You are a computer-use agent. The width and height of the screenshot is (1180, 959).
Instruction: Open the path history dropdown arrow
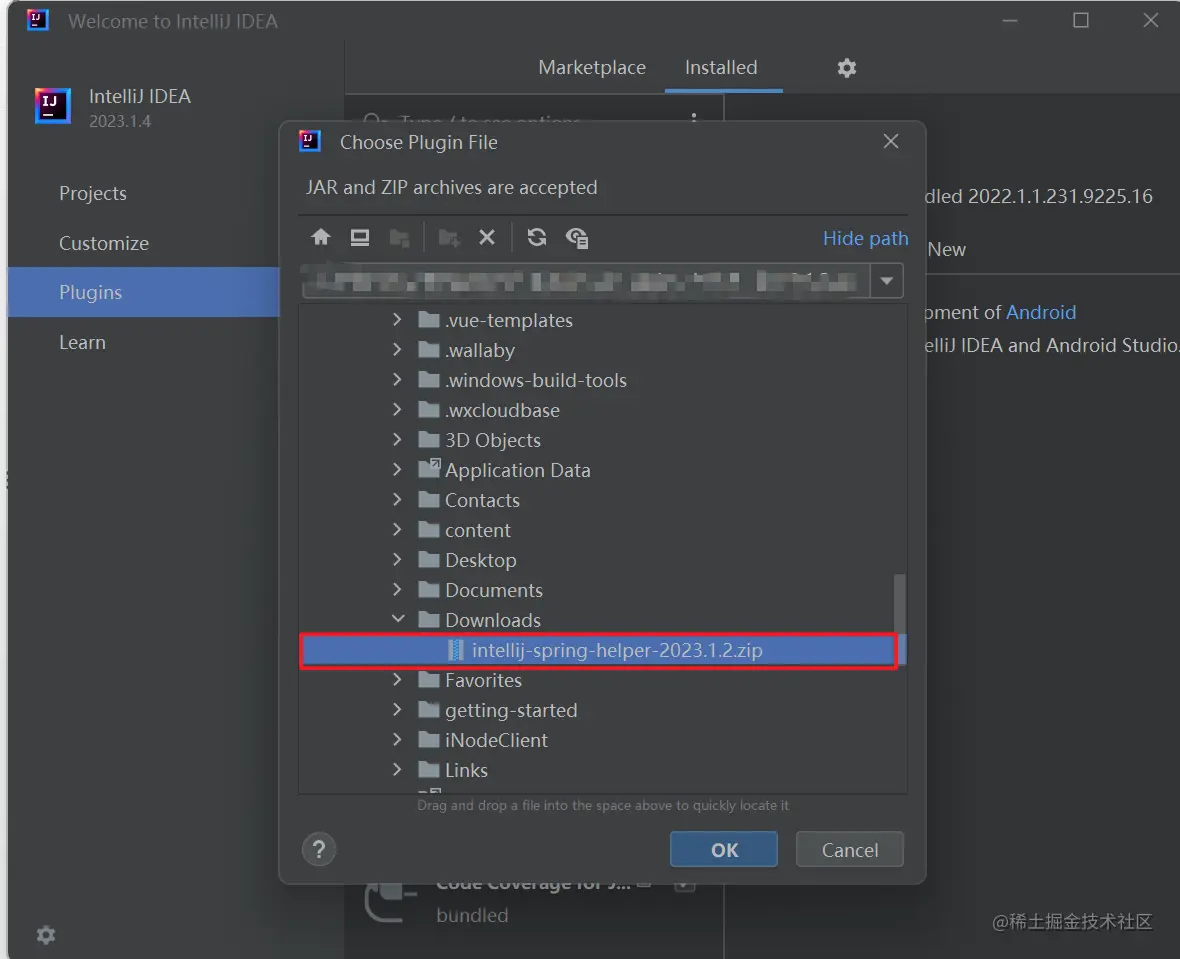(x=887, y=281)
